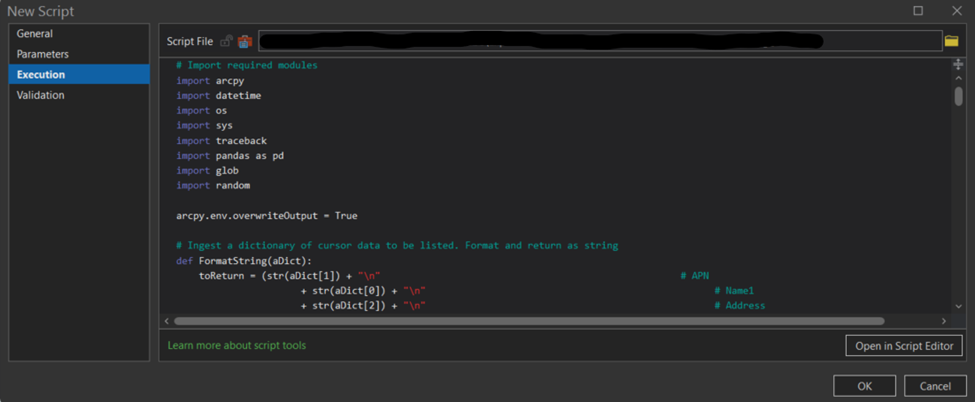Click the Script File path input field
975x402 pixels.
600,41
